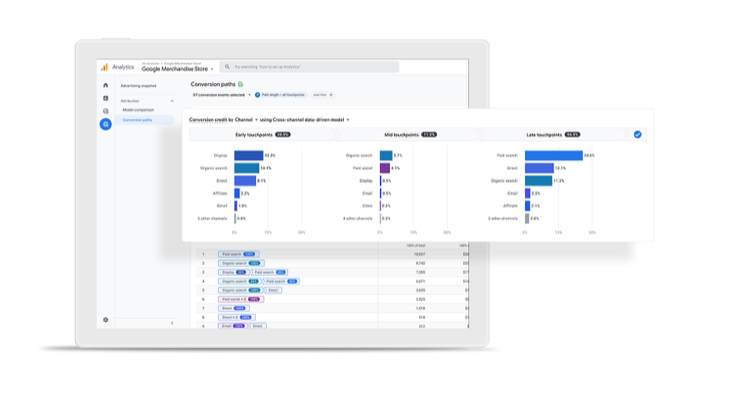Open Model comparison in the sidebar
The width and height of the screenshot is (751, 398).
138,110
